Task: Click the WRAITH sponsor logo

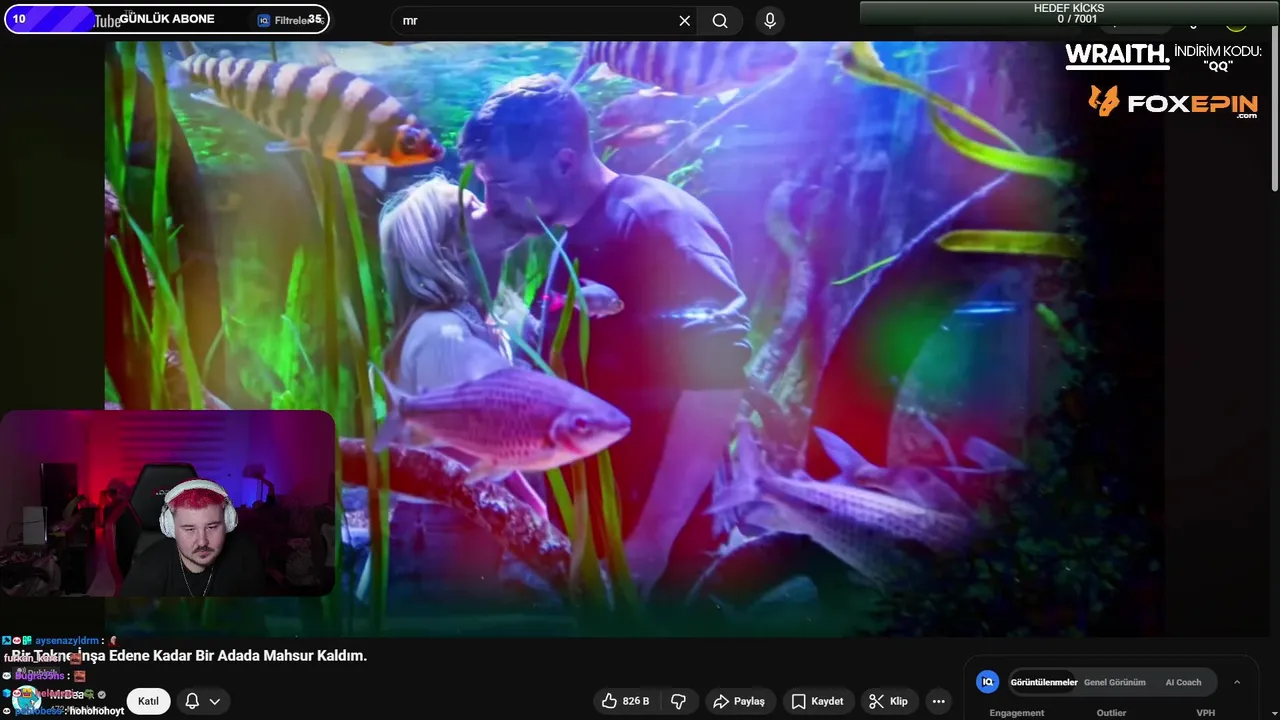Action: coord(1117,55)
